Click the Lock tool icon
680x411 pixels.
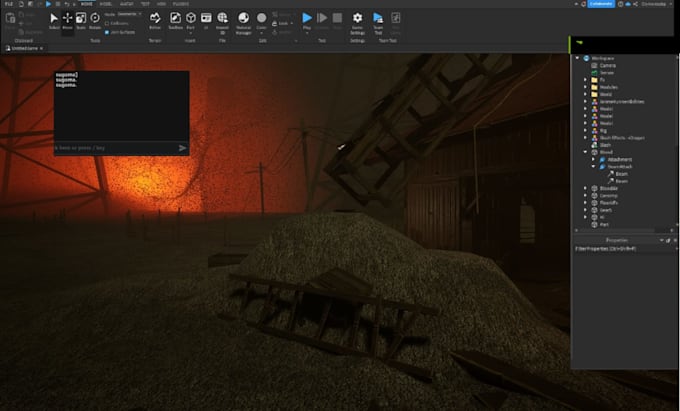click(275, 23)
